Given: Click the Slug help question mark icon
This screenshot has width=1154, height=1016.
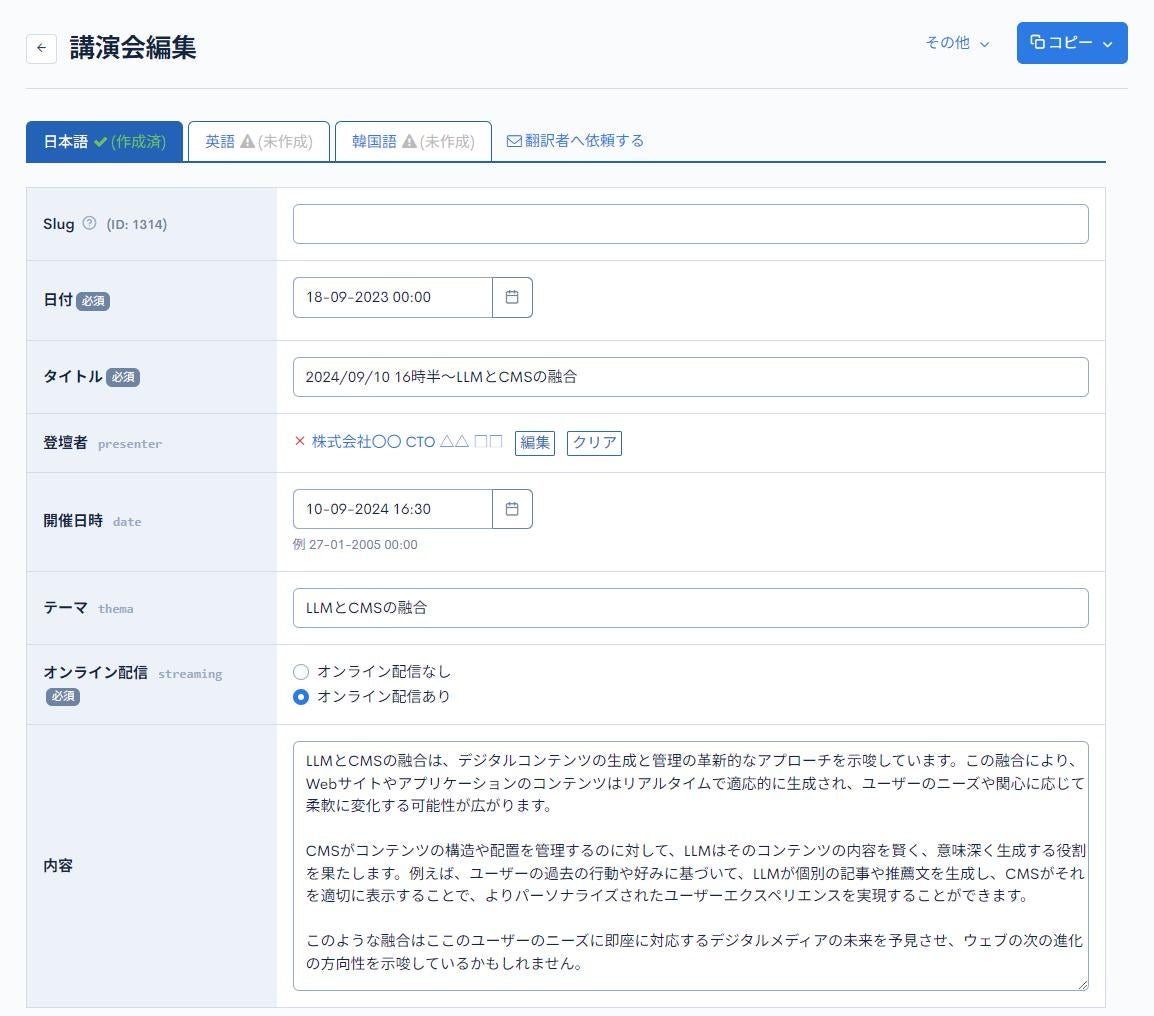Looking at the screenshot, I should (89, 223).
